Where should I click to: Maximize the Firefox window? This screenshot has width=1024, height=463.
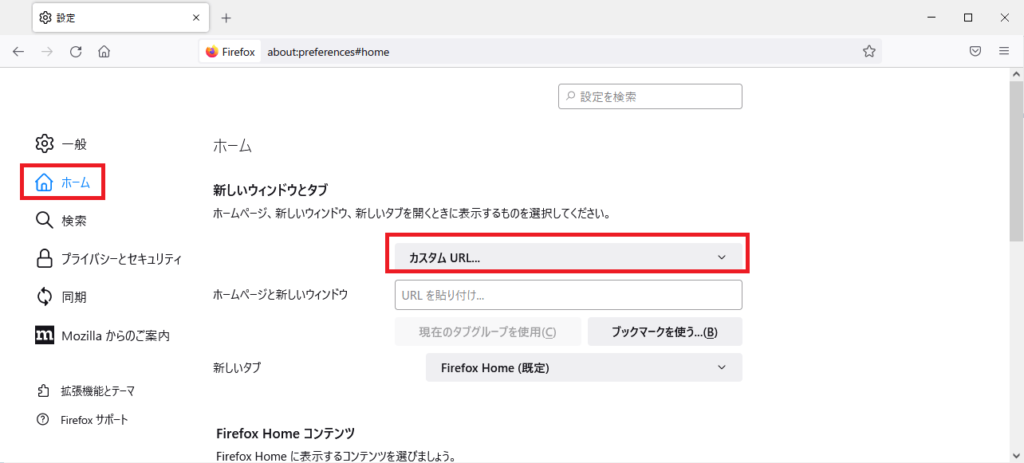tap(968, 18)
